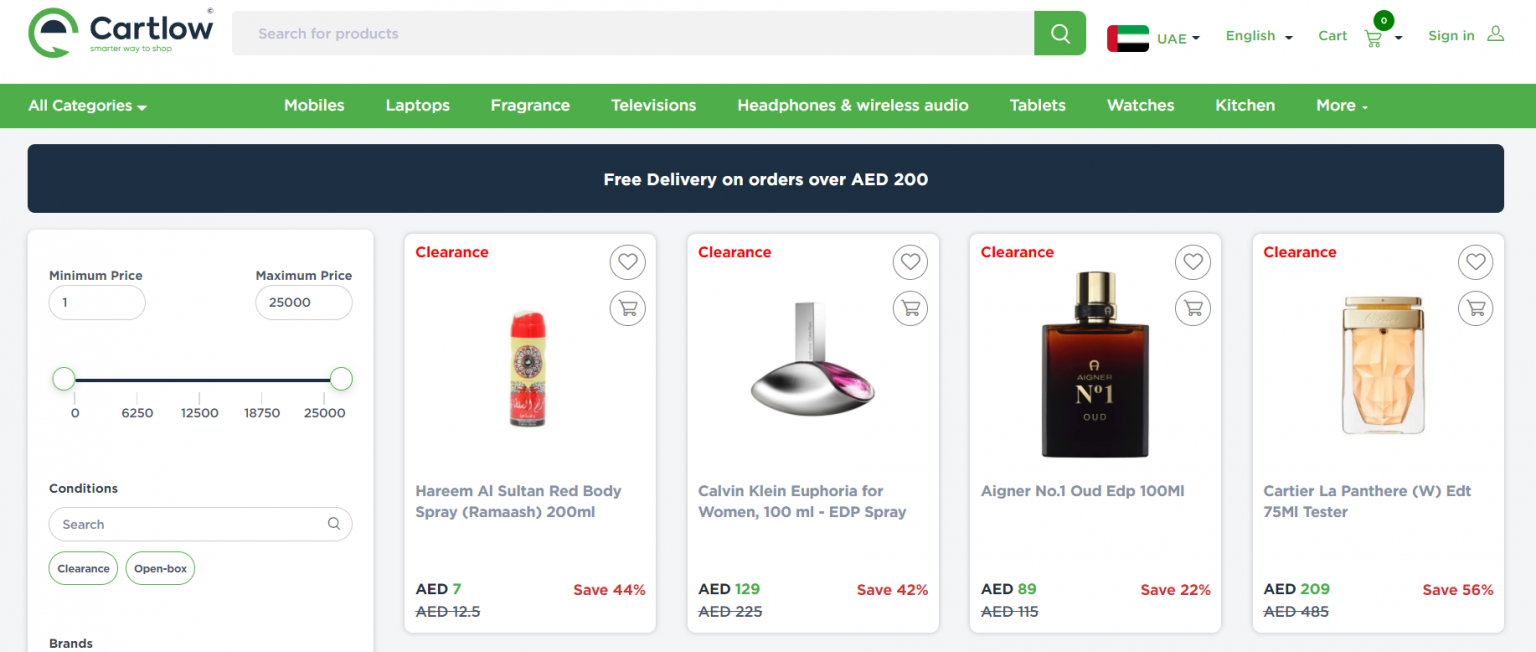This screenshot has width=1536, height=652.
Task: Toggle the Open-box condition filter
Action: pos(160,568)
